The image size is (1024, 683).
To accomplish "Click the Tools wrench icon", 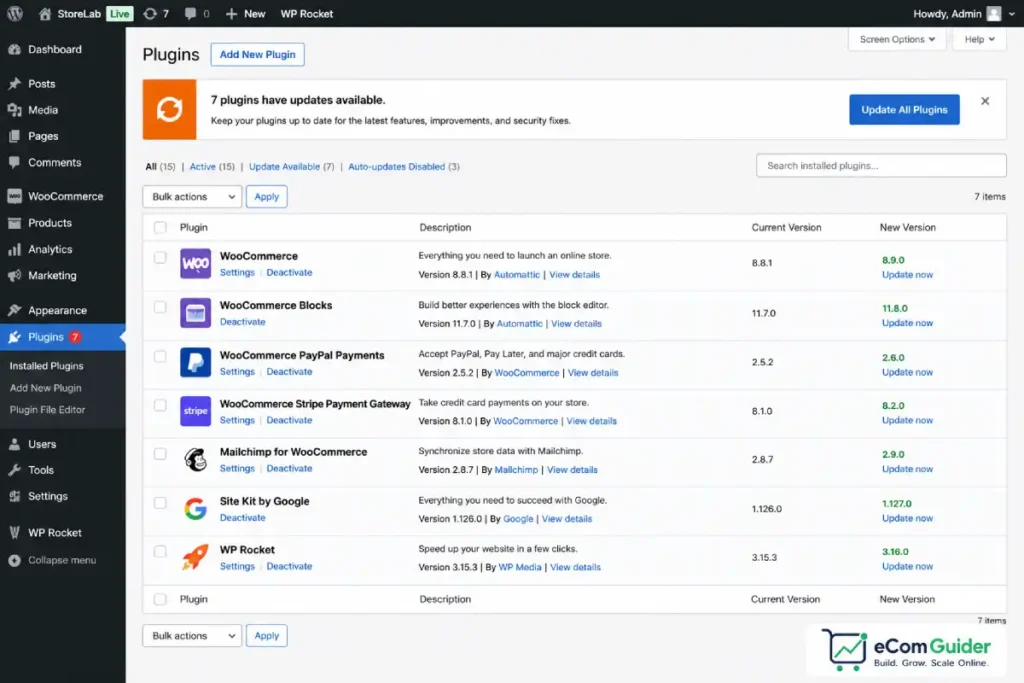I will click(14, 470).
